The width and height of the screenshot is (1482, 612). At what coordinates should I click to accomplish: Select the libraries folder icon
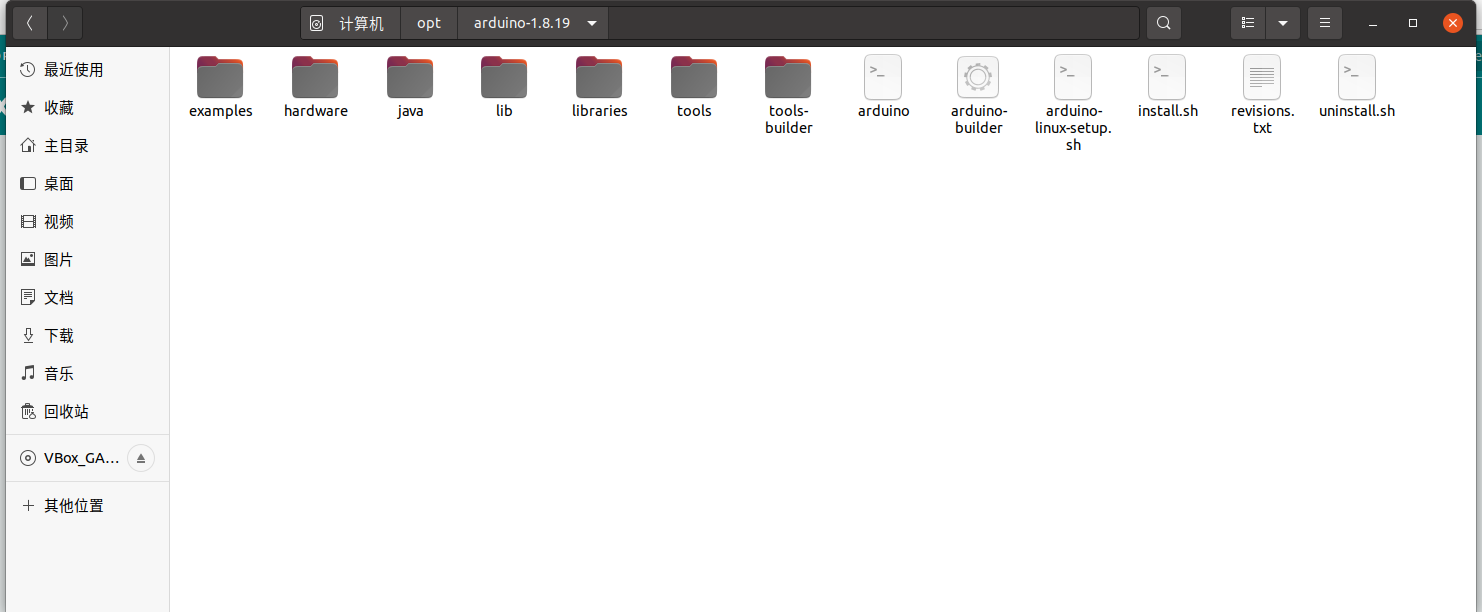pos(599,77)
